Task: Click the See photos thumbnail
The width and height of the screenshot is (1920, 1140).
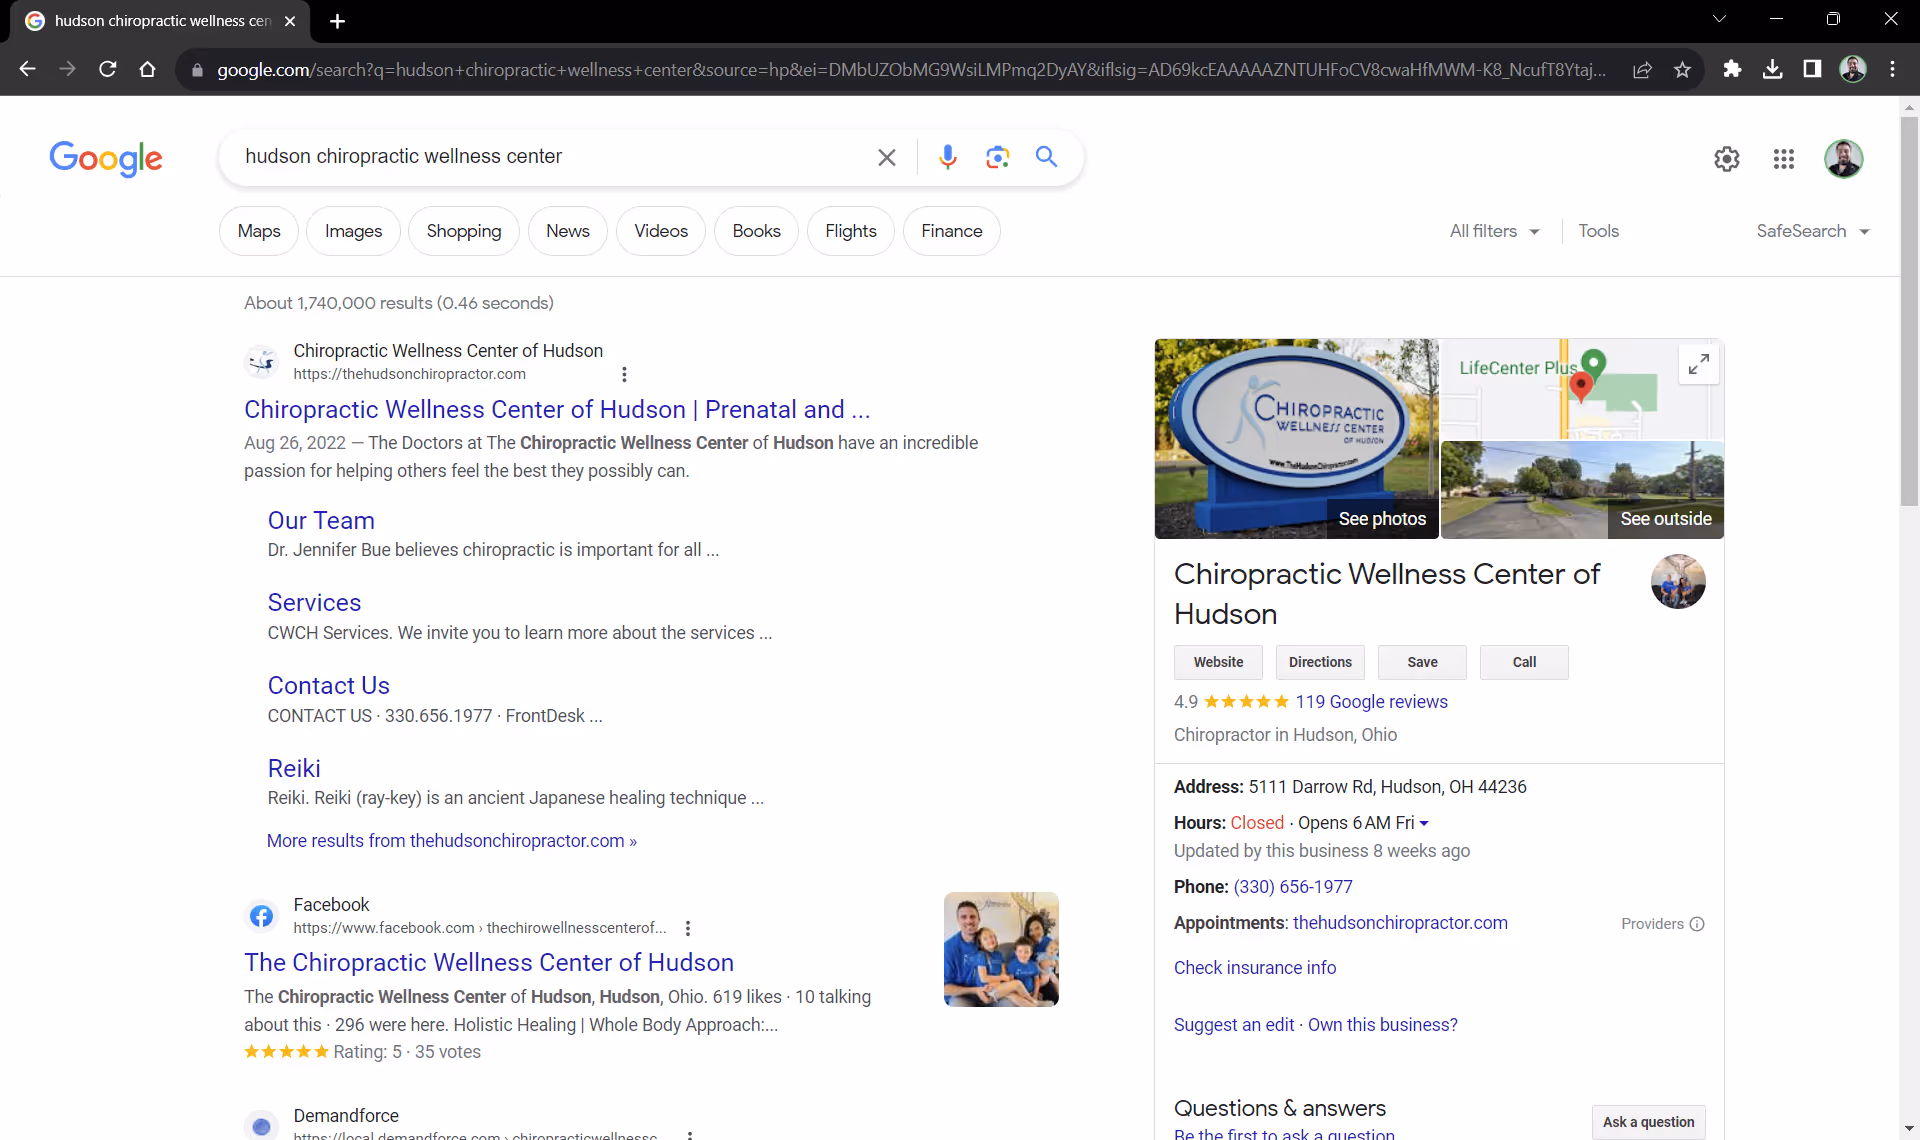Action: click(1296, 438)
